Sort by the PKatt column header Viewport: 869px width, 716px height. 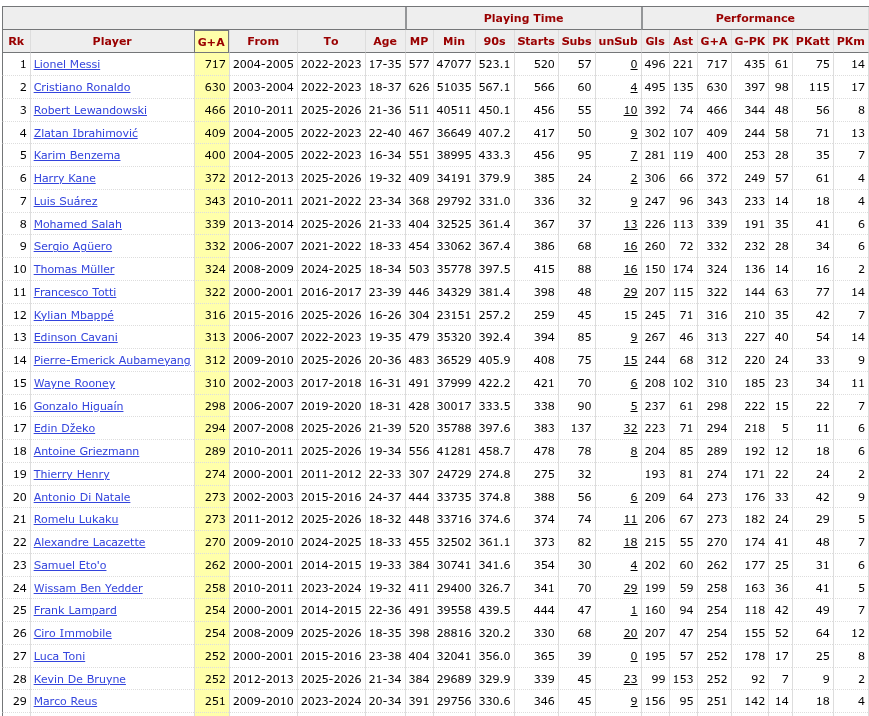813,41
